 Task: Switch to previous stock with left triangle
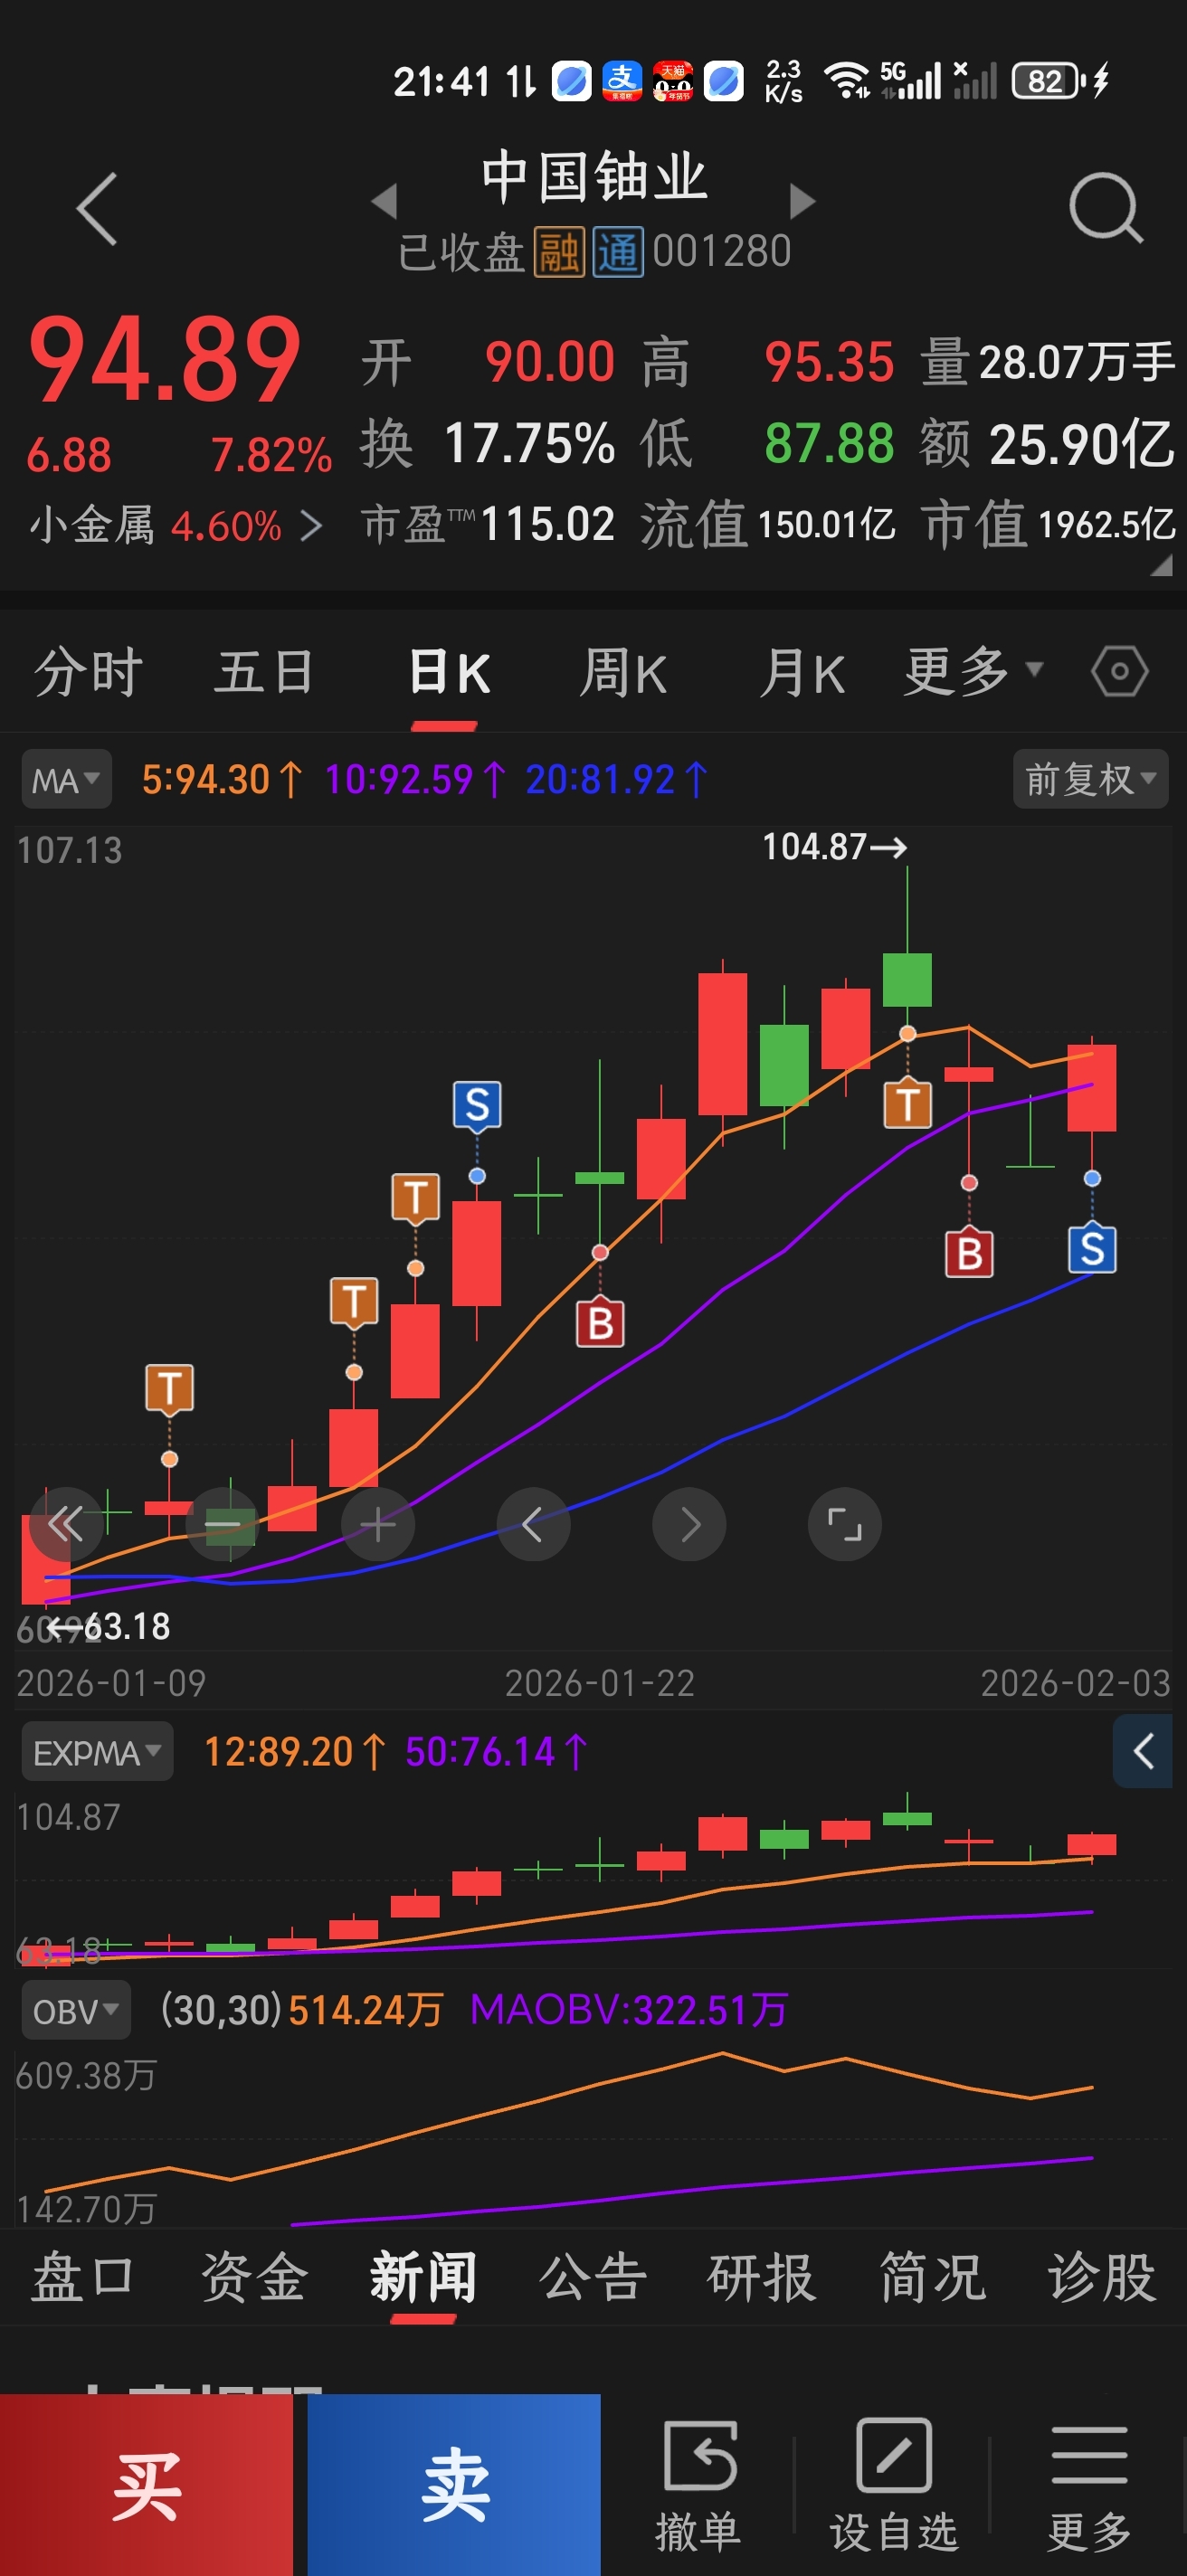coord(384,201)
